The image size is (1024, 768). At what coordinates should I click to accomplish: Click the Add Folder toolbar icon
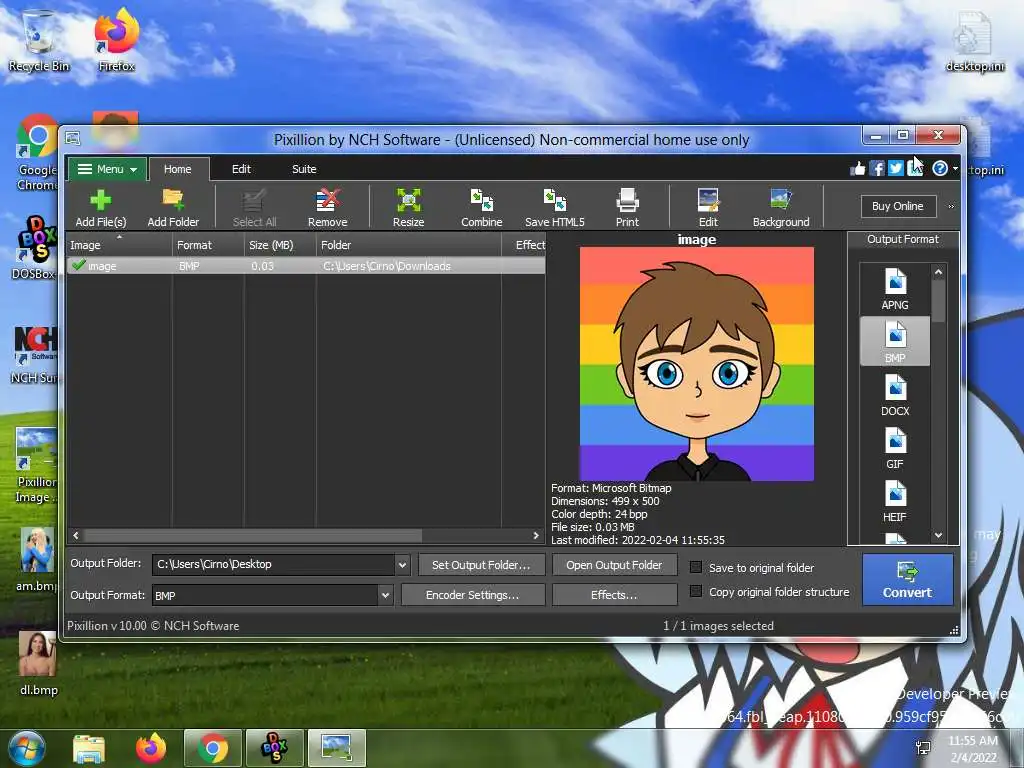[x=173, y=208]
